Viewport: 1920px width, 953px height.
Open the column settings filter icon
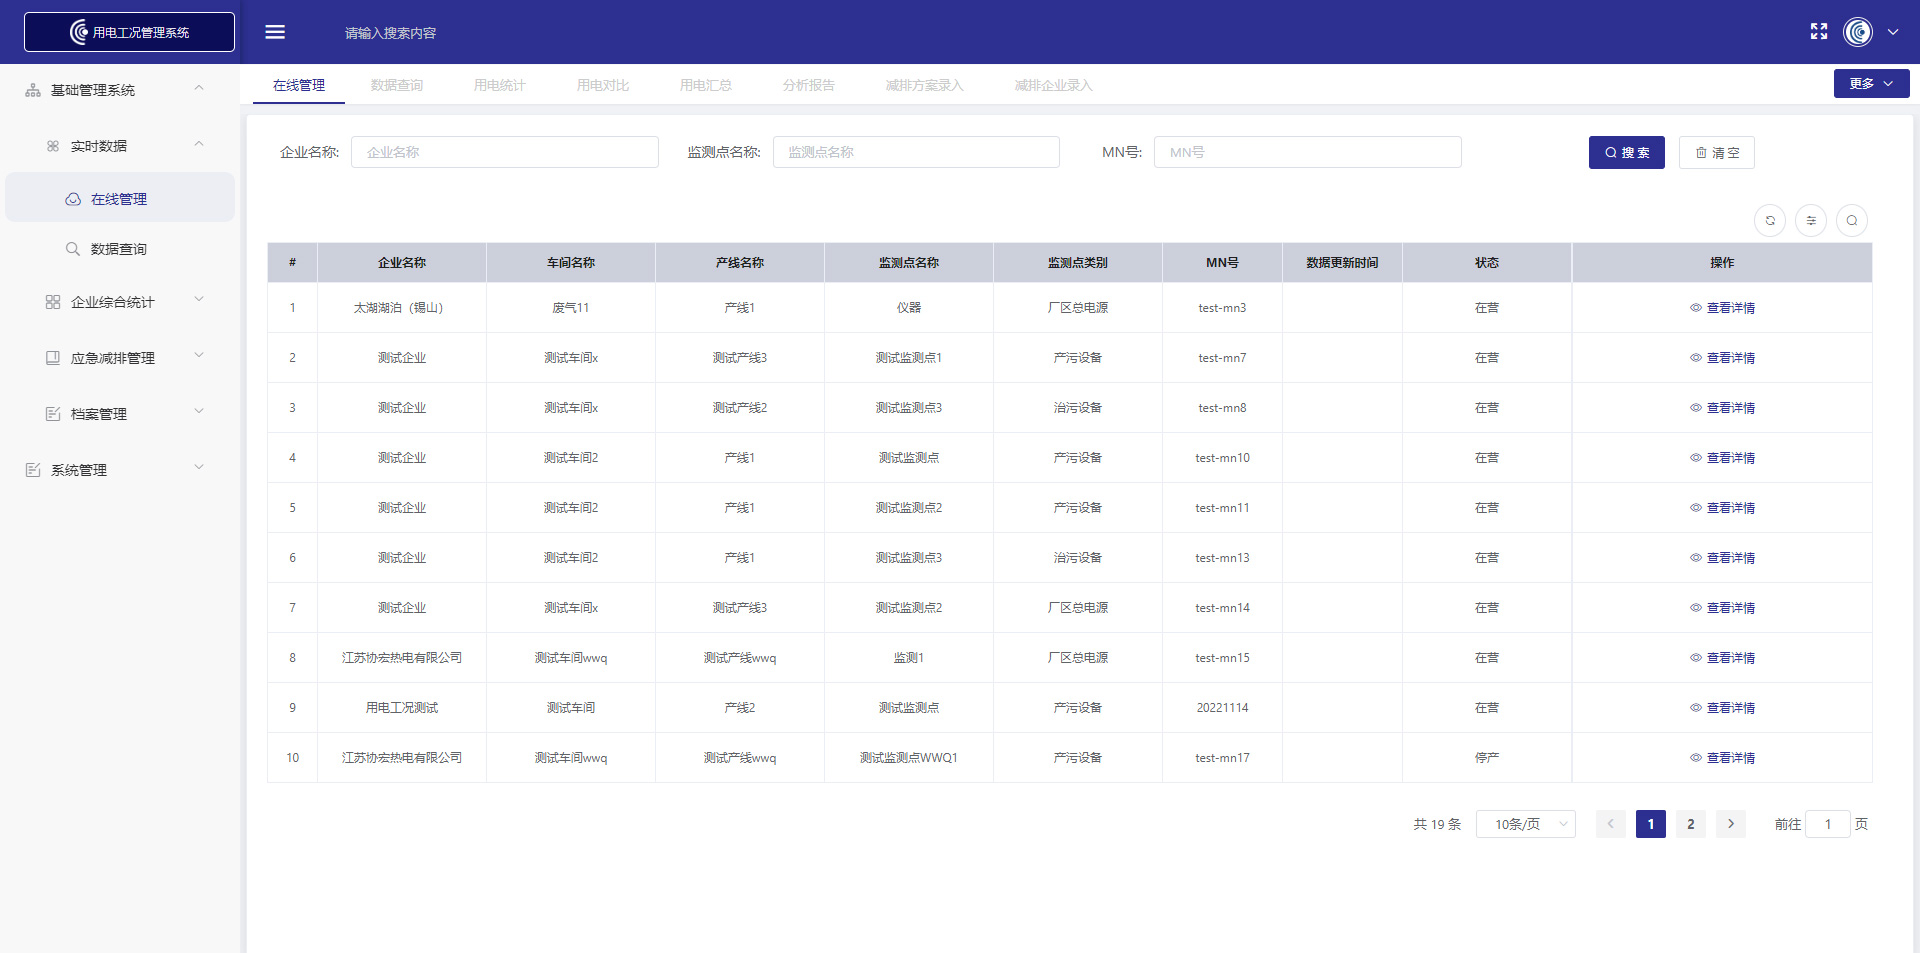pos(1810,221)
